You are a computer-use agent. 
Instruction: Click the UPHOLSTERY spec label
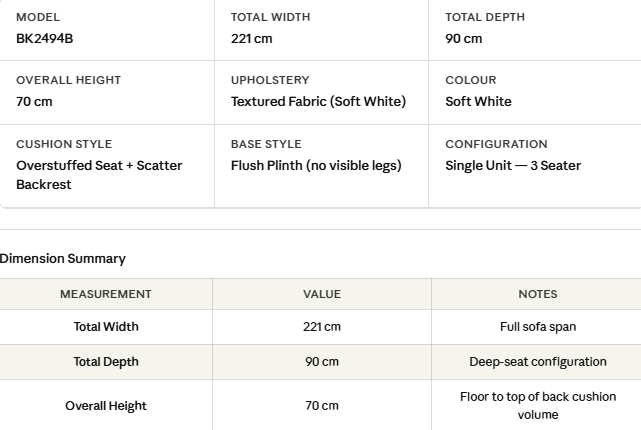click(x=270, y=80)
